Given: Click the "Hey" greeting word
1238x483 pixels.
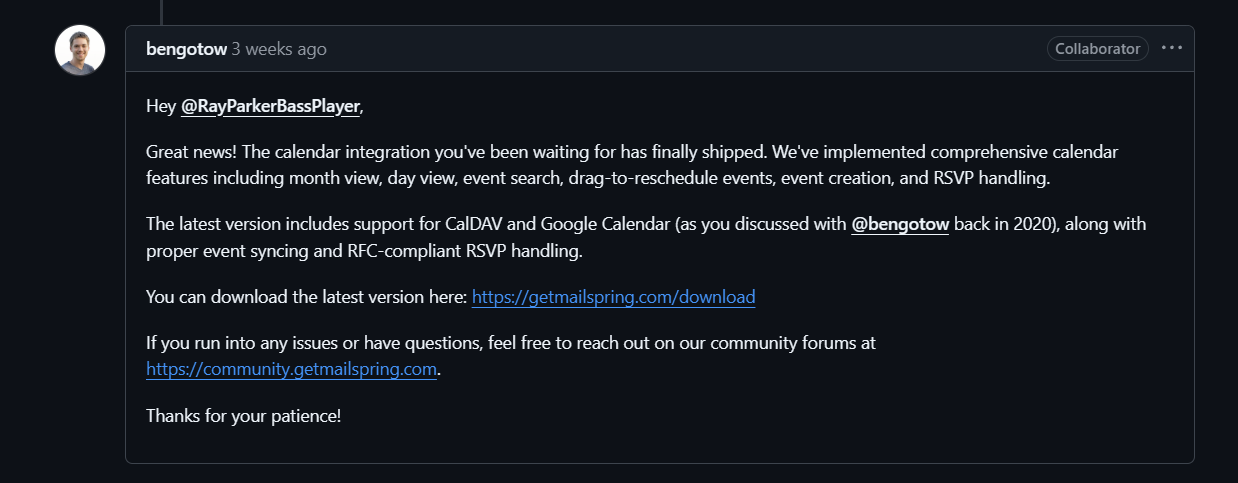Looking at the screenshot, I should 161,107.
